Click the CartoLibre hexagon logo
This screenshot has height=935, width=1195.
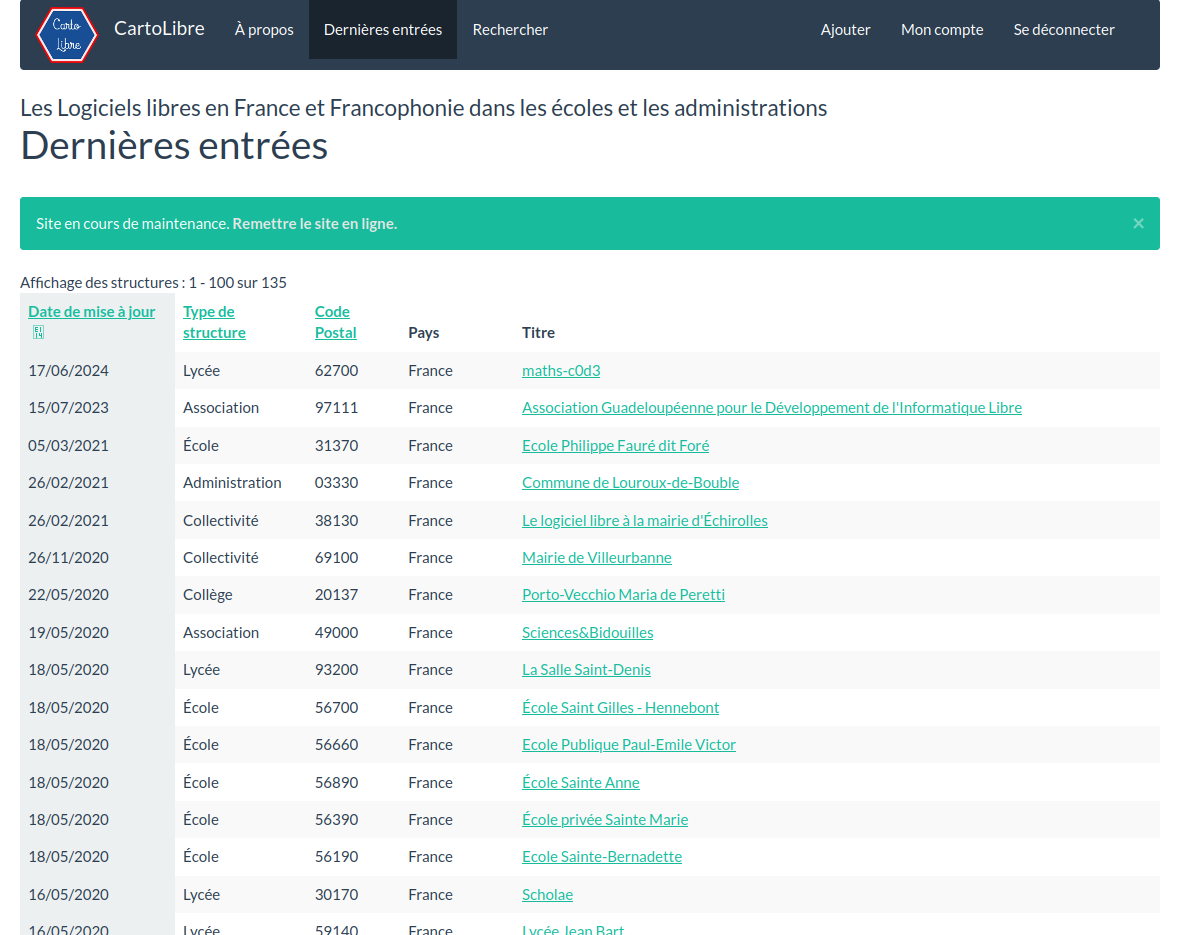(67, 34)
